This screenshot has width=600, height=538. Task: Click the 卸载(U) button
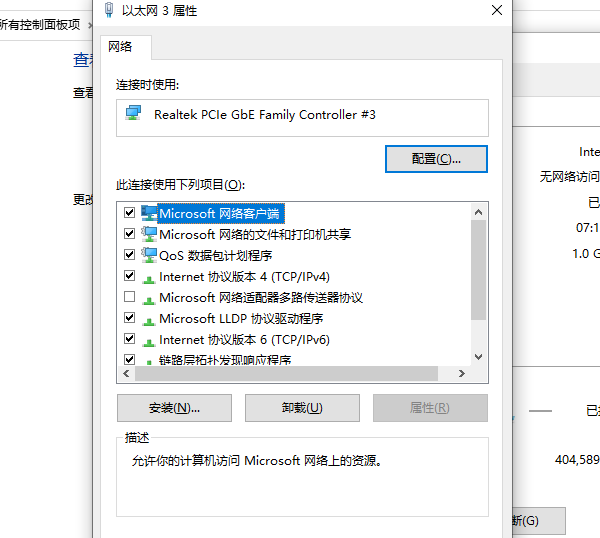(302, 408)
